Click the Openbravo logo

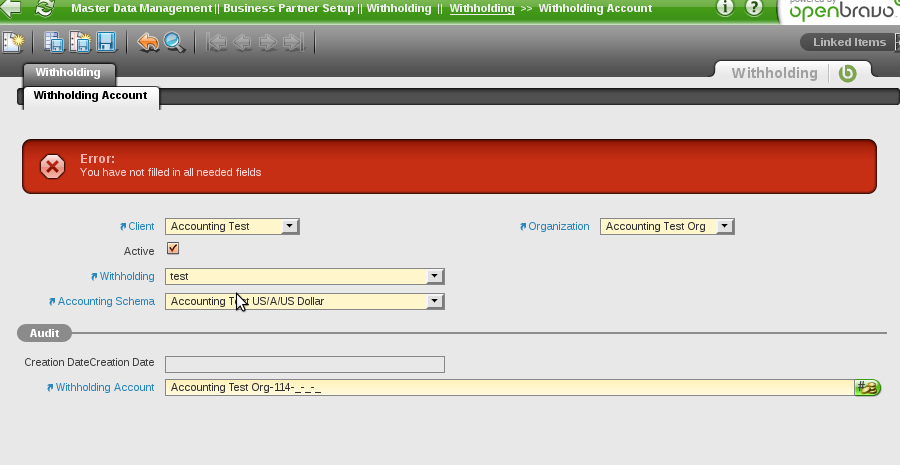pyautogui.click(x=841, y=10)
